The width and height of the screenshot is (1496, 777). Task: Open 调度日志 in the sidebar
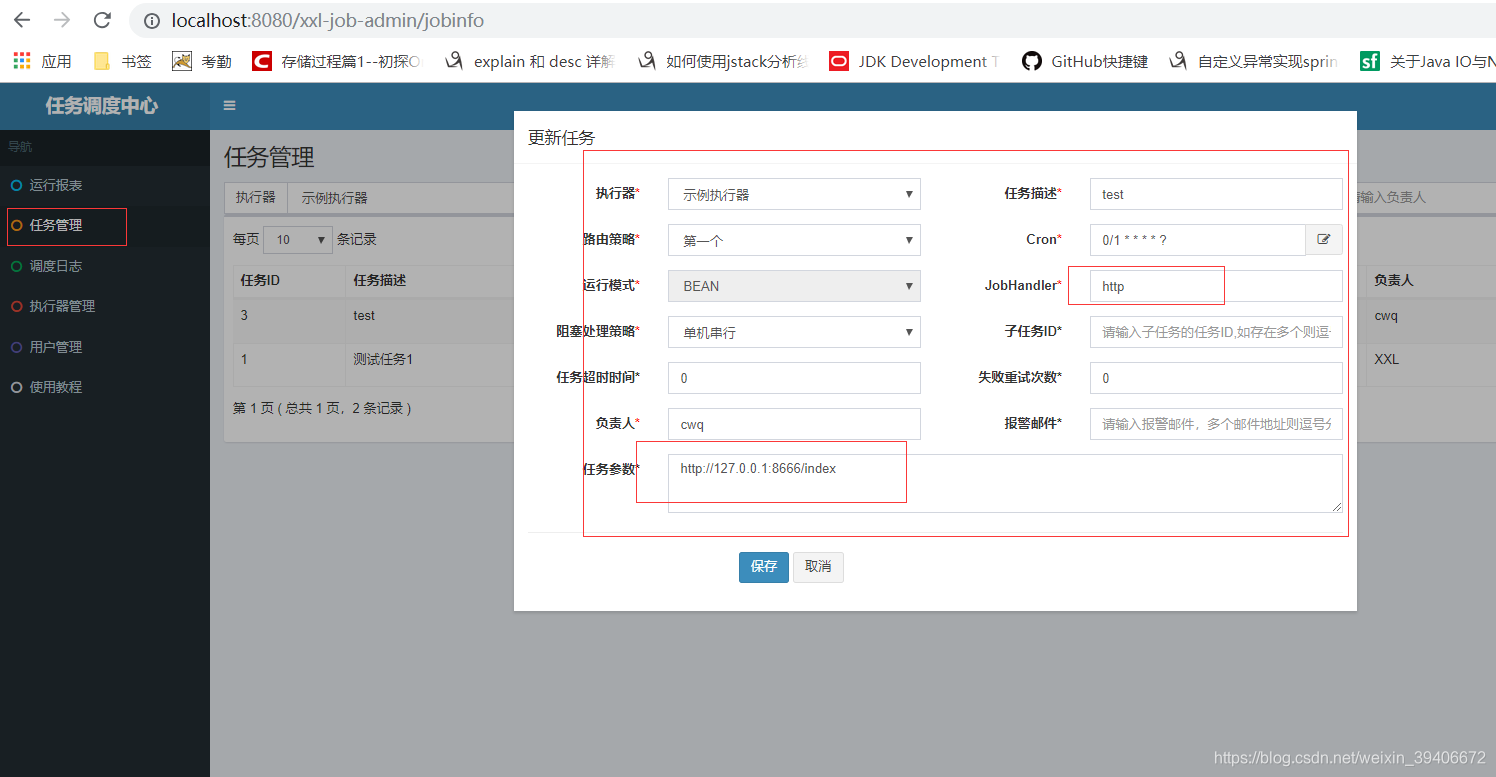[x=105, y=266]
